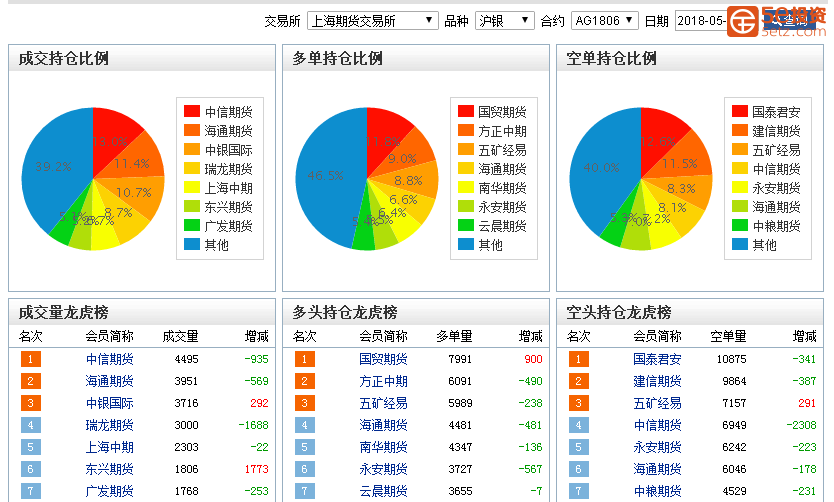The image size is (834, 502).
Task: Open the 合约 AG1806 dropdown
Action: [604, 21]
